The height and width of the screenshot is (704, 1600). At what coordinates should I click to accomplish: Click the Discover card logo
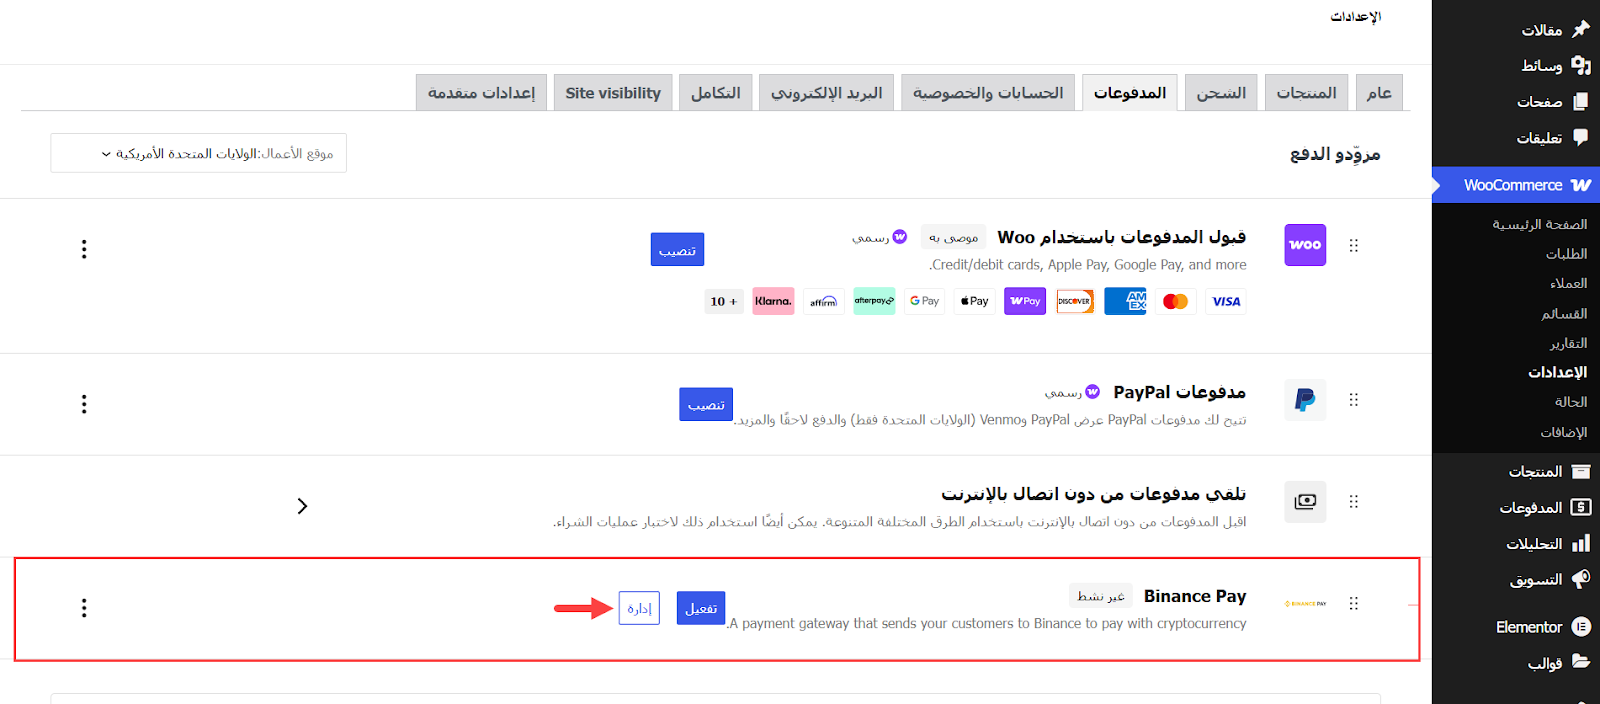click(x=1075, y=301)
